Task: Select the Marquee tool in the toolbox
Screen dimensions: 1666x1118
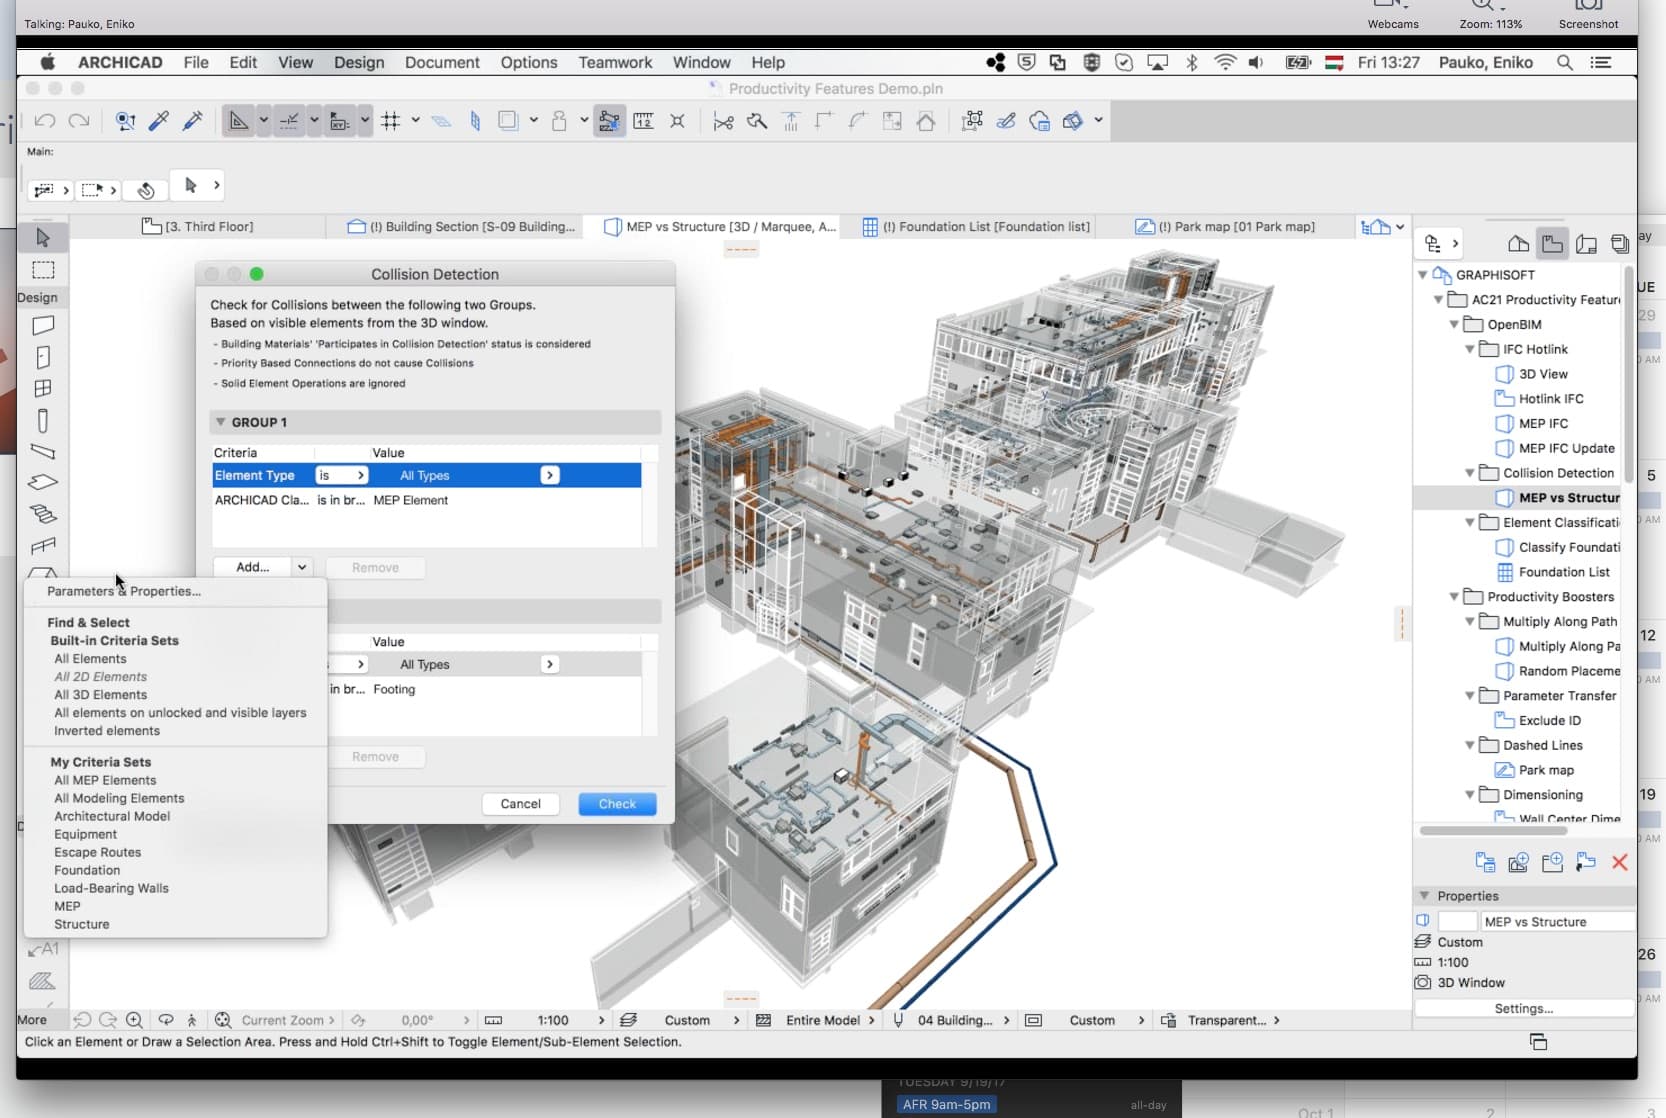Action: point(43,270)
